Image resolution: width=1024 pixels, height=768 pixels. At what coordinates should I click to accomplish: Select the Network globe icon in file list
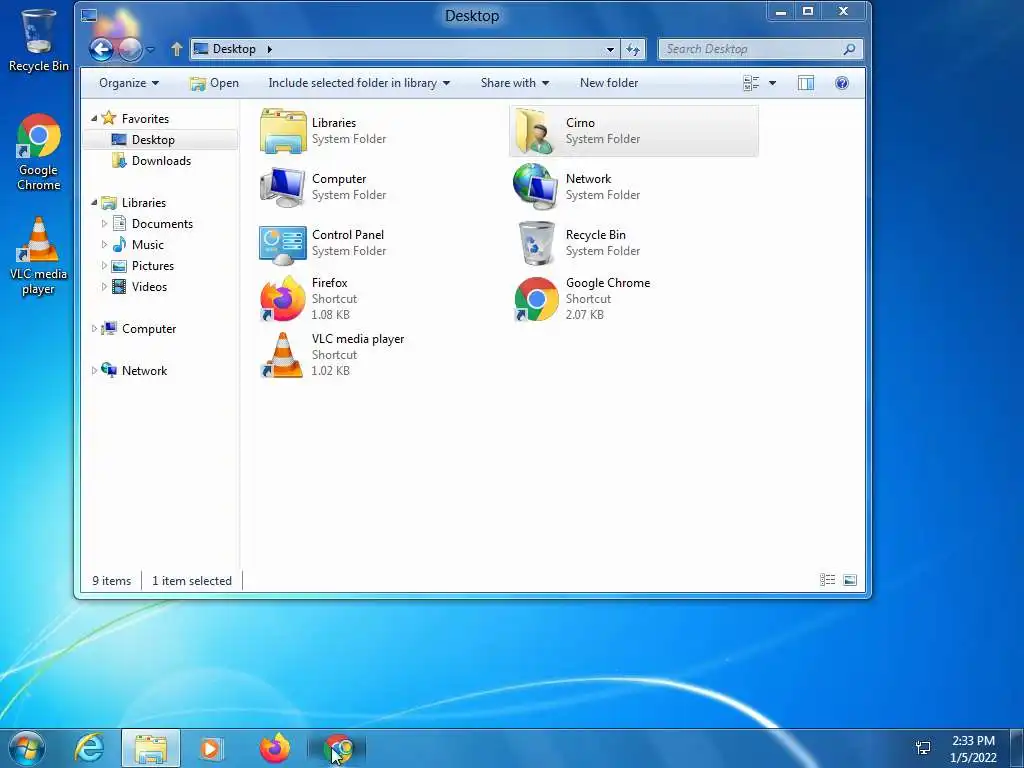[x=536, y=187]
